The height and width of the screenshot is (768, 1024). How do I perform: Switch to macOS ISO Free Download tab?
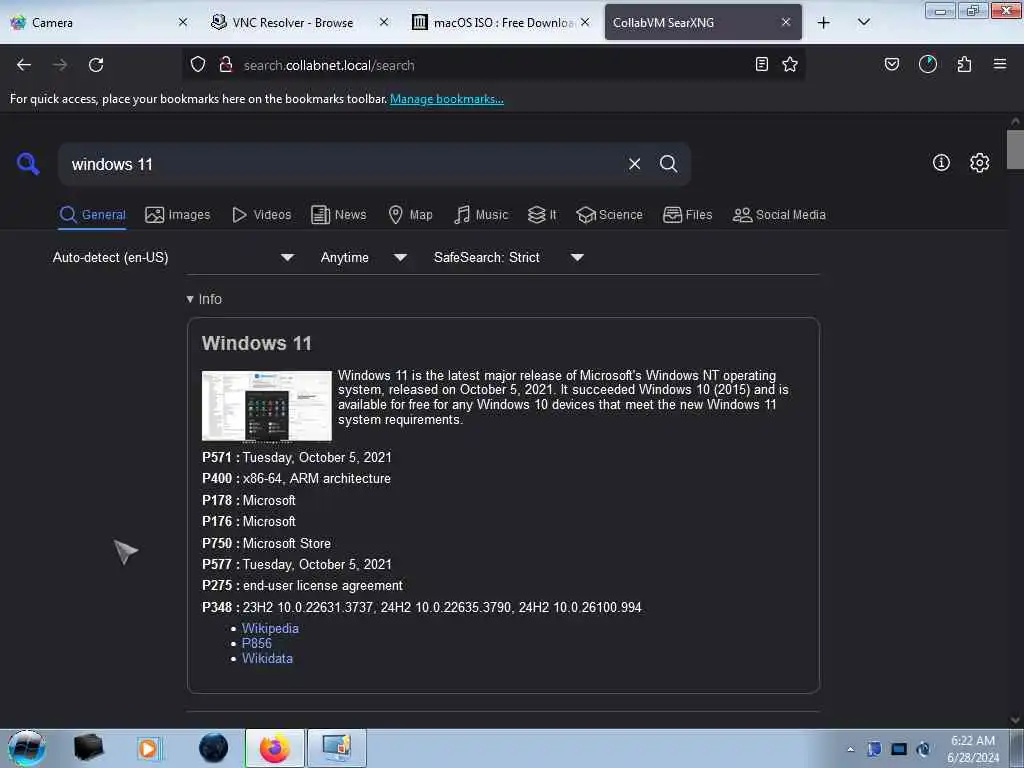[x=502, y=22]
